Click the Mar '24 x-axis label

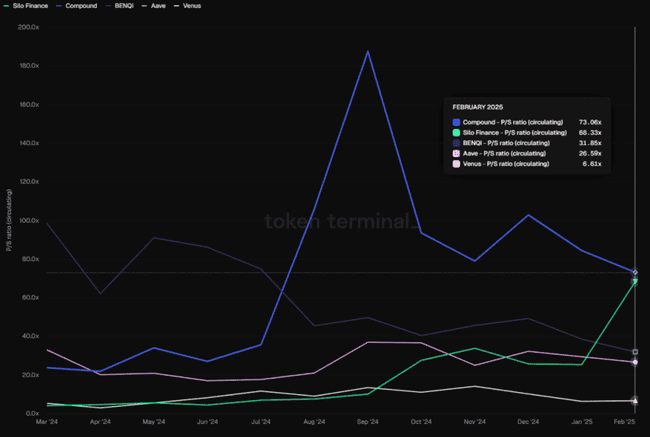tap(46, 422)
